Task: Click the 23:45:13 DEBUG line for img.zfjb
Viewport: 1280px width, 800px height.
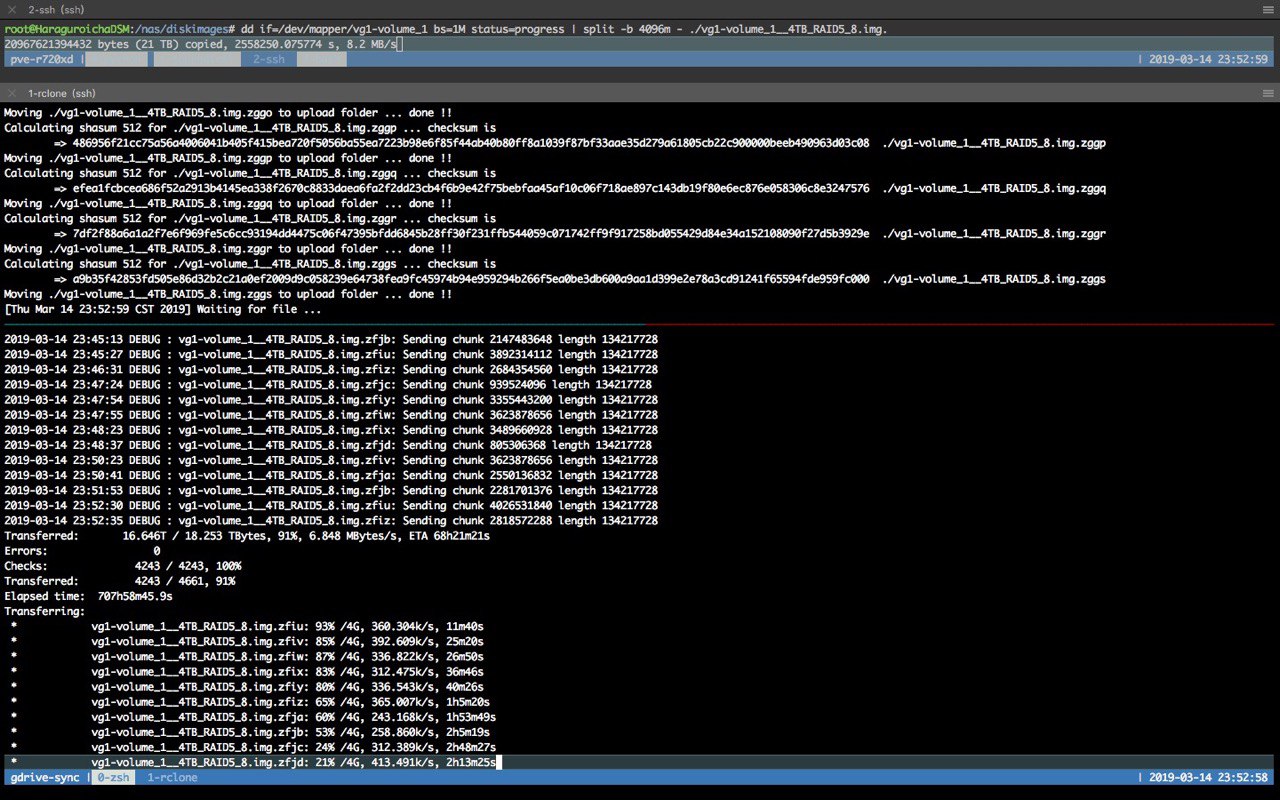Action: point(331,339)
